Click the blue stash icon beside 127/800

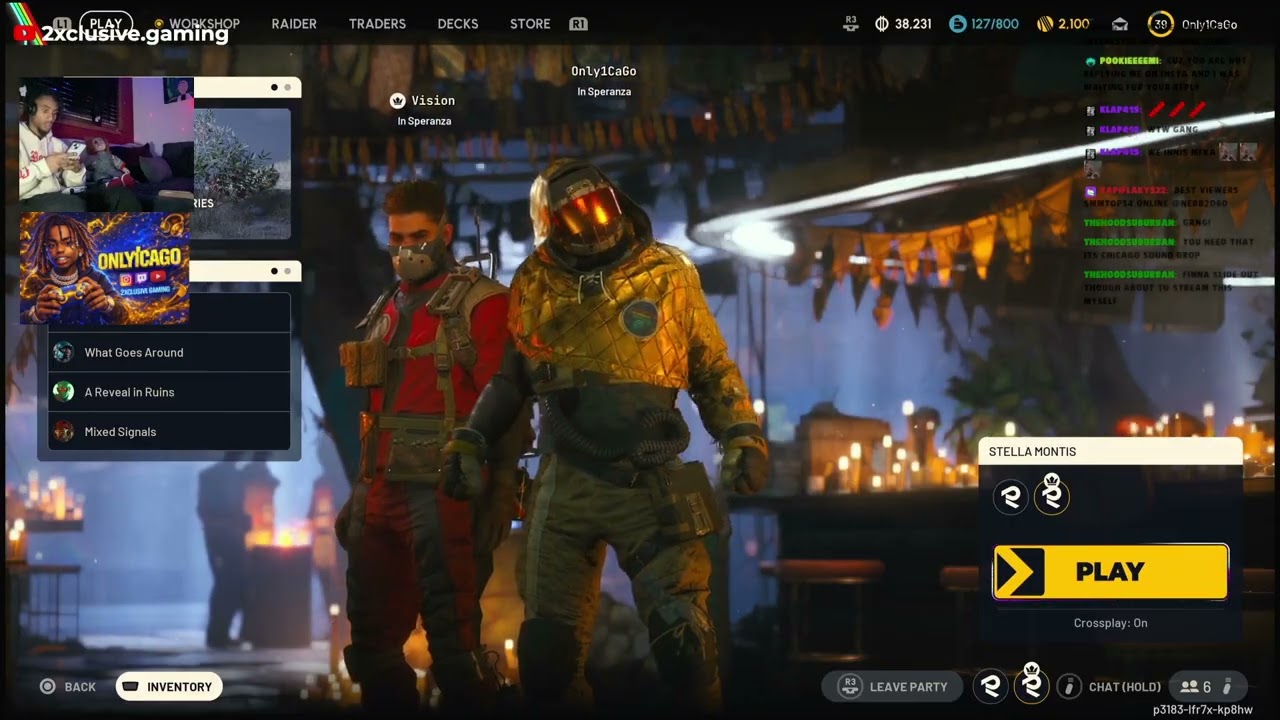point(958,24)
